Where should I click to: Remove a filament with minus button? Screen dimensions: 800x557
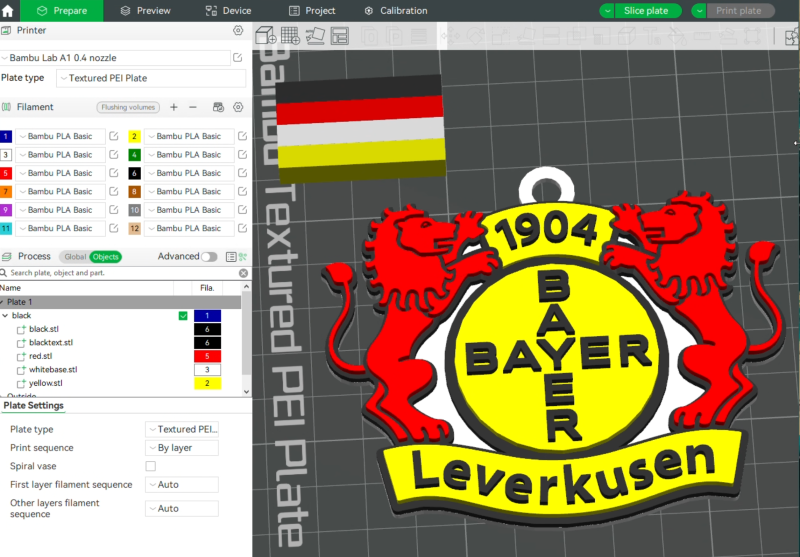click(x=193, y=107)
